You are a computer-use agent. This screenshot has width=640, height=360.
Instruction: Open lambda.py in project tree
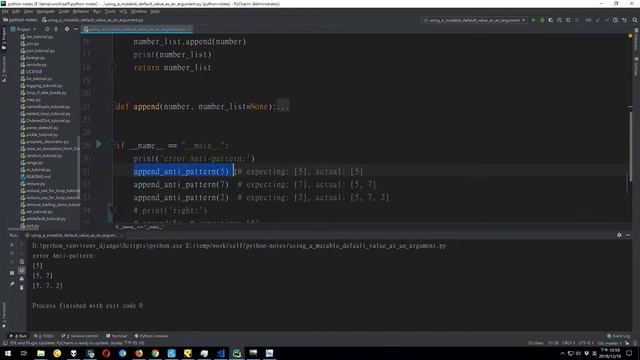pyautogui.click(x=36, y=64)
